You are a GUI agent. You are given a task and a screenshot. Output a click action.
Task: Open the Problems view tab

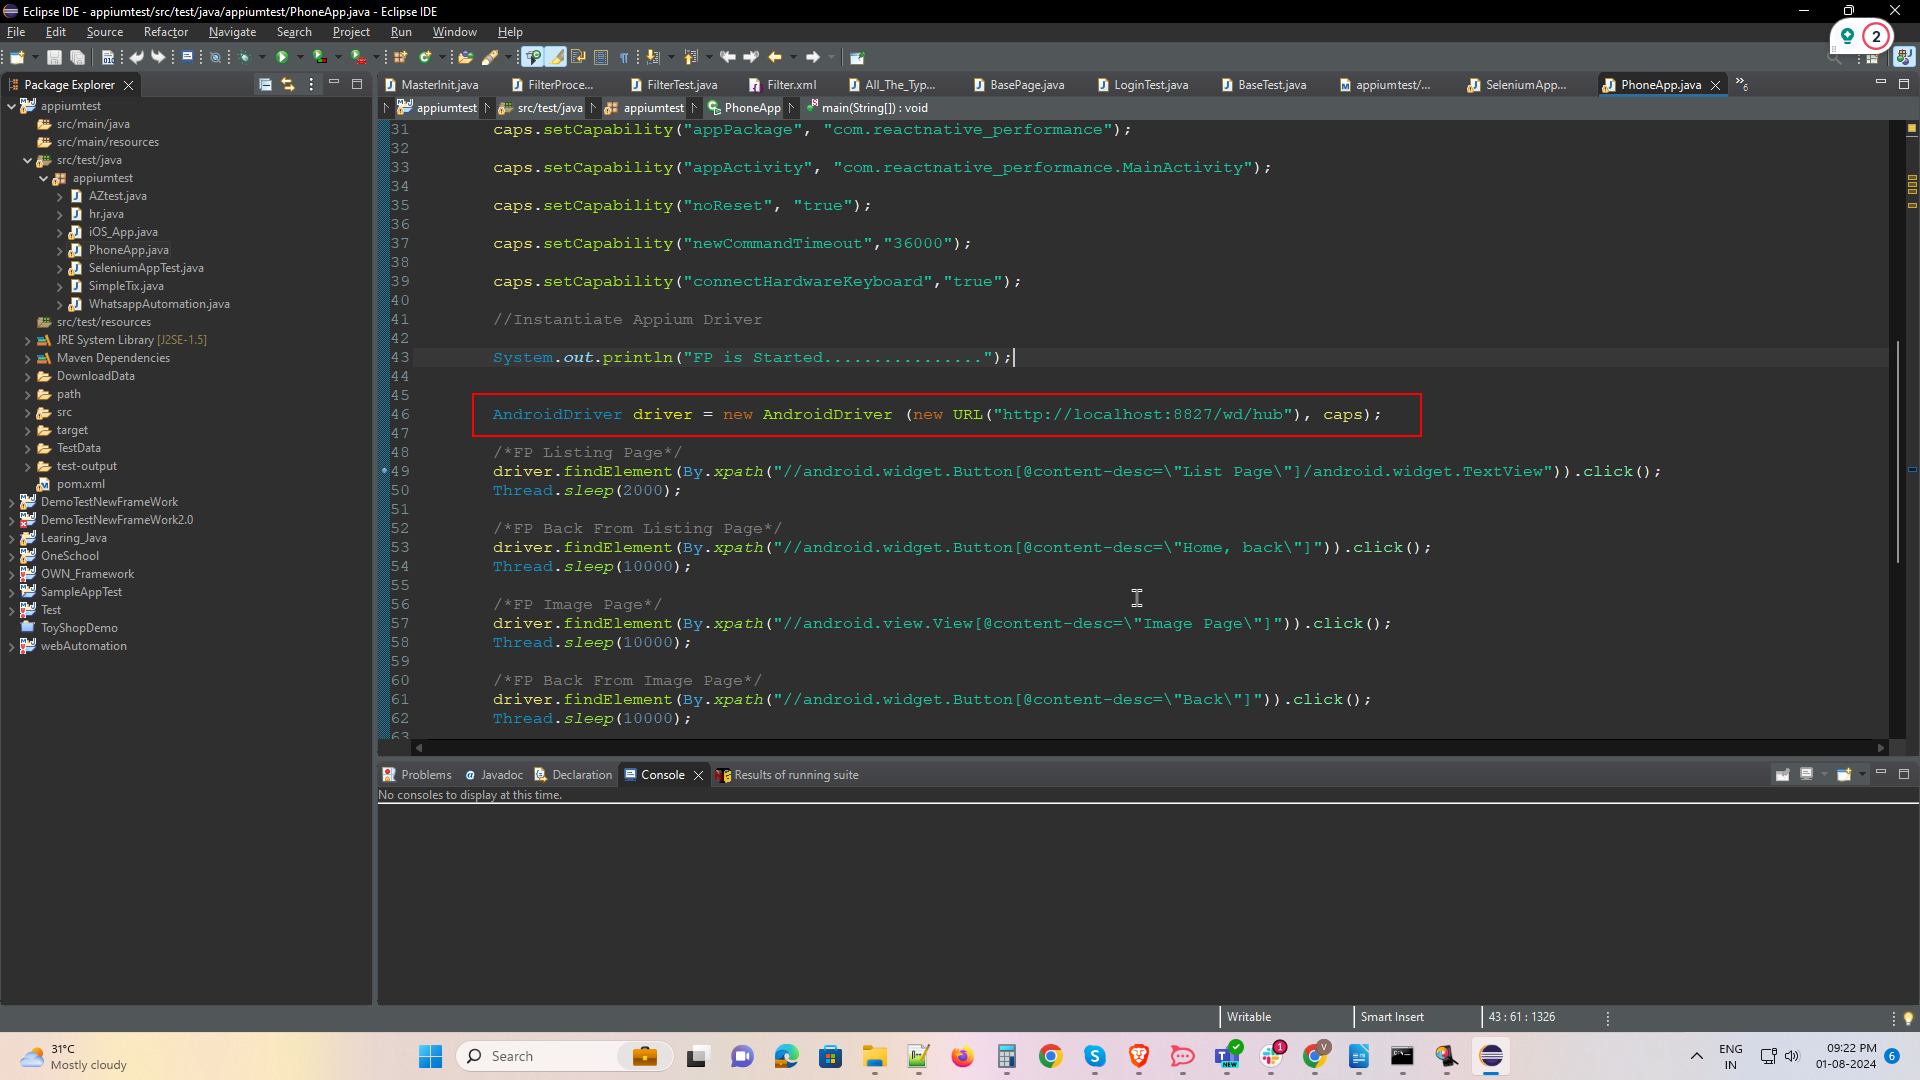pyautogui.click(x=425, y=775)
